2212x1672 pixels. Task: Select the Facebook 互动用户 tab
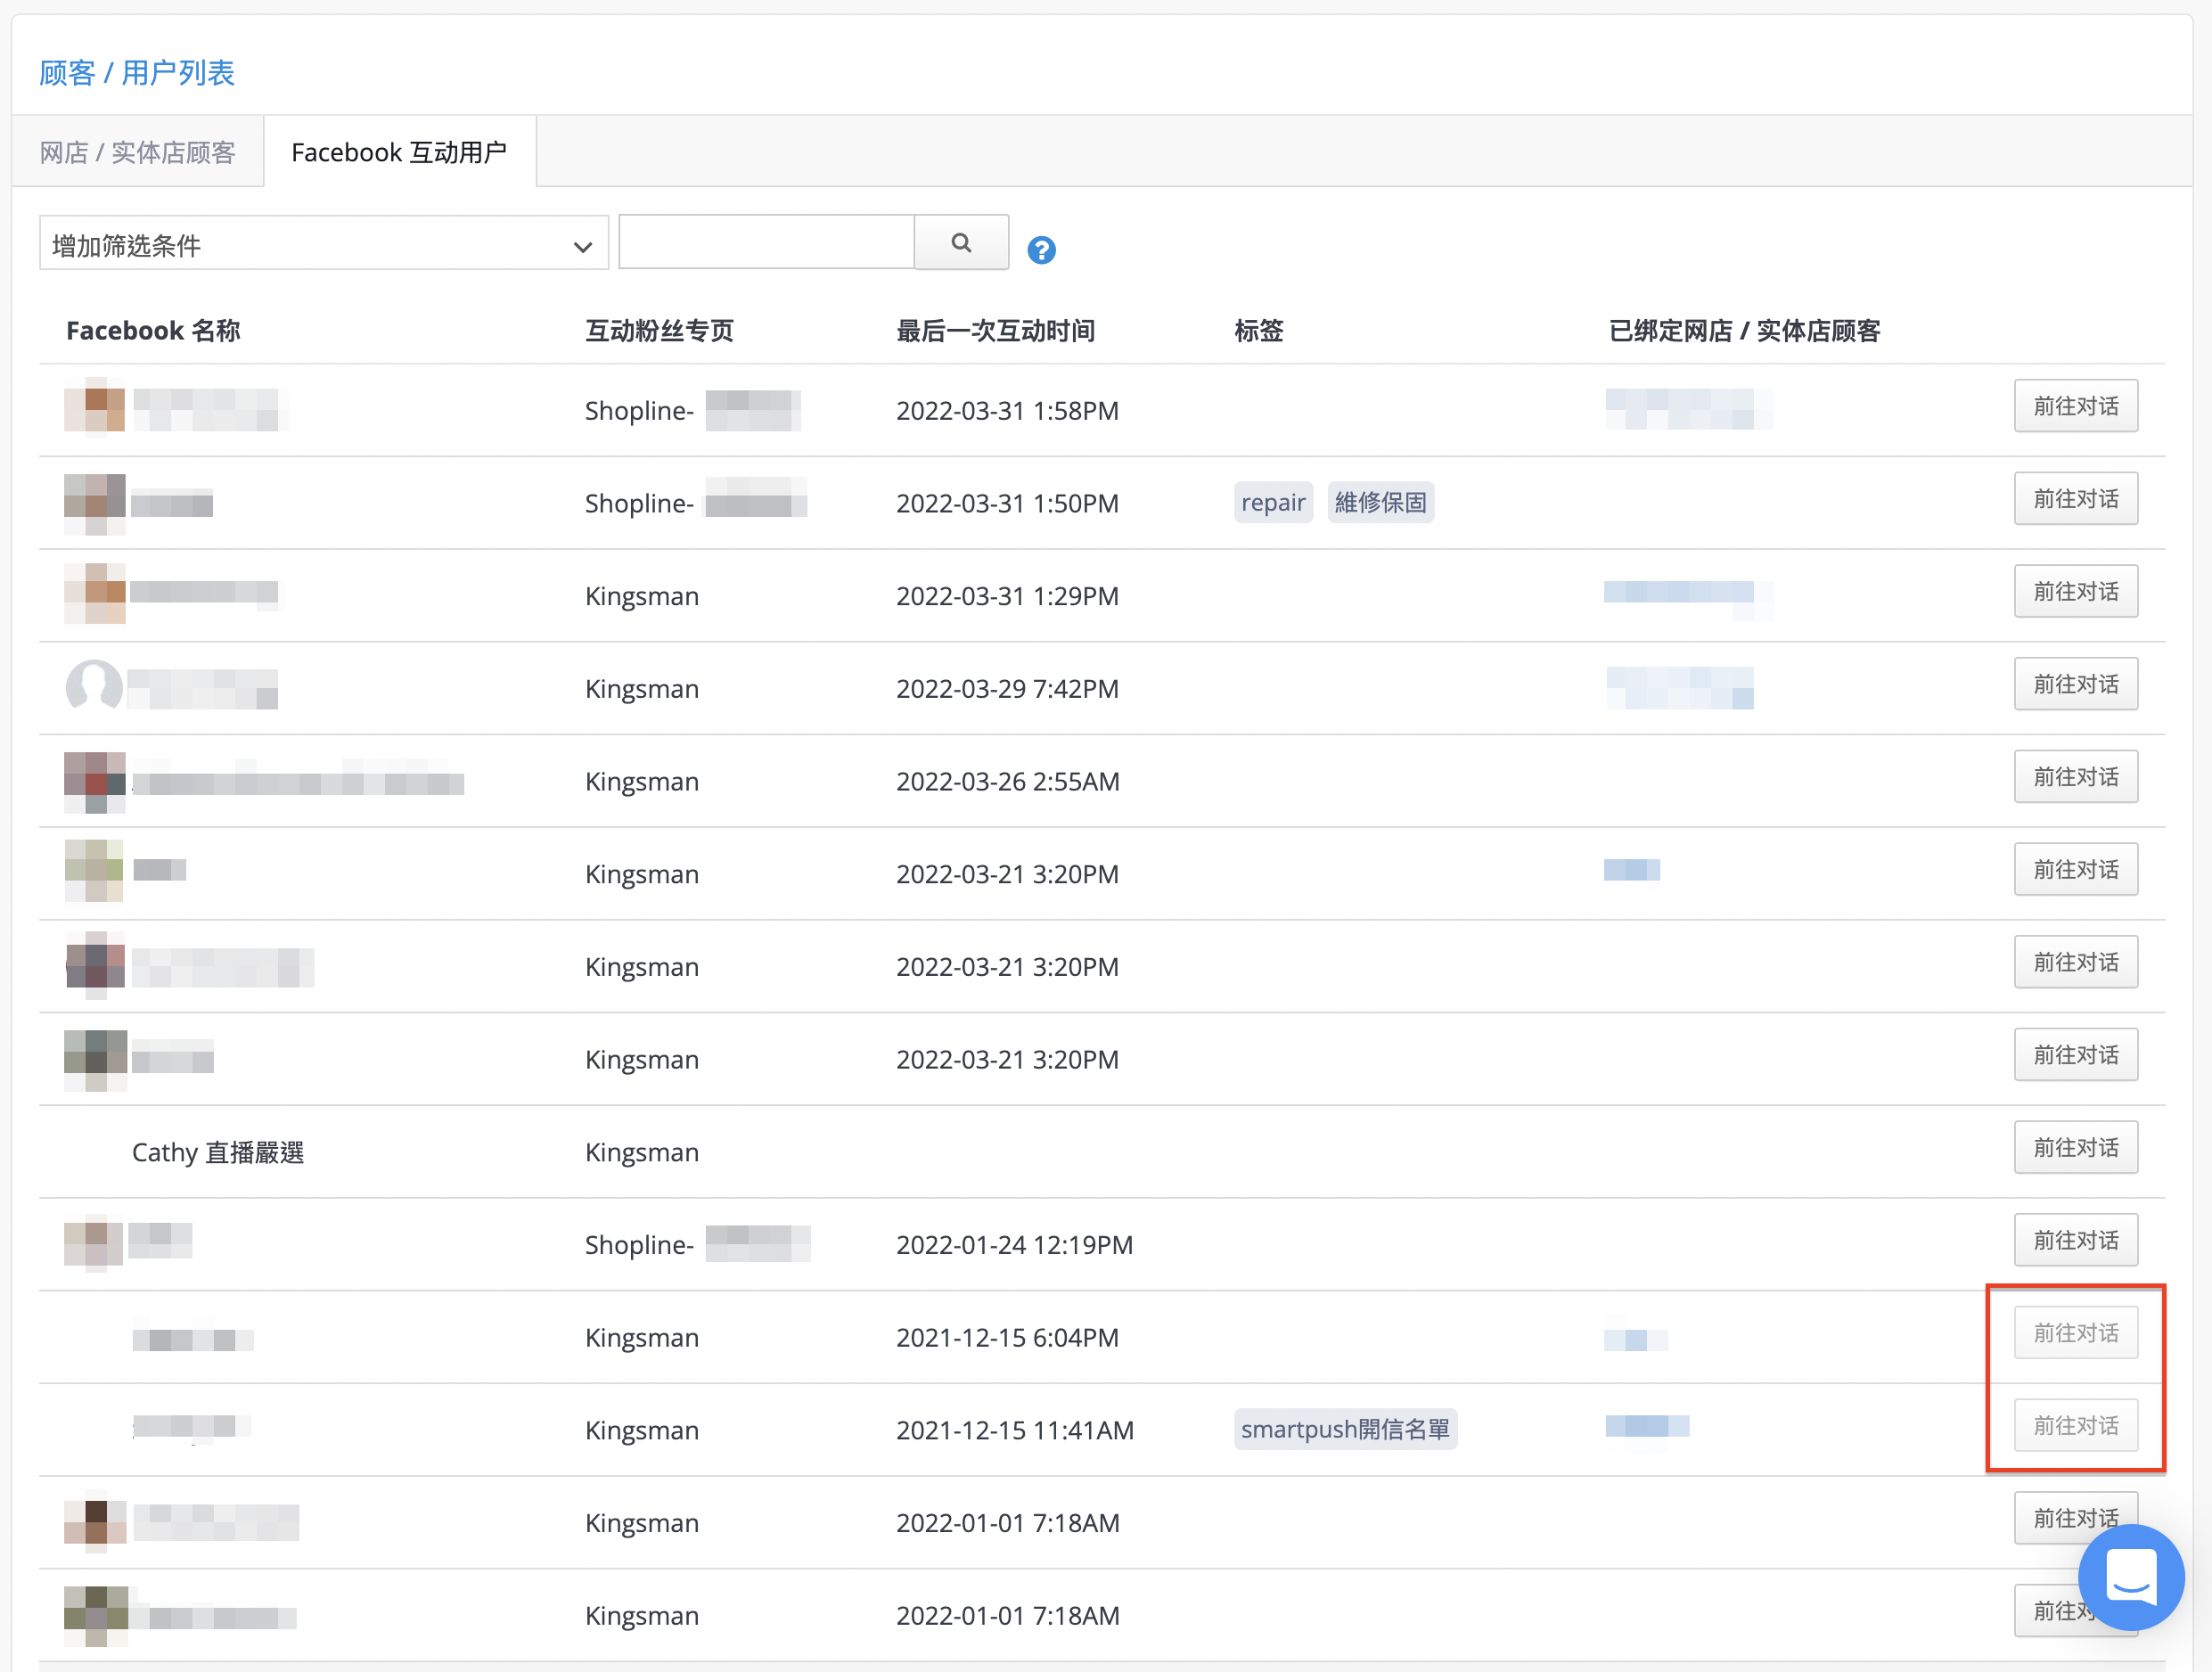[400, 152]
